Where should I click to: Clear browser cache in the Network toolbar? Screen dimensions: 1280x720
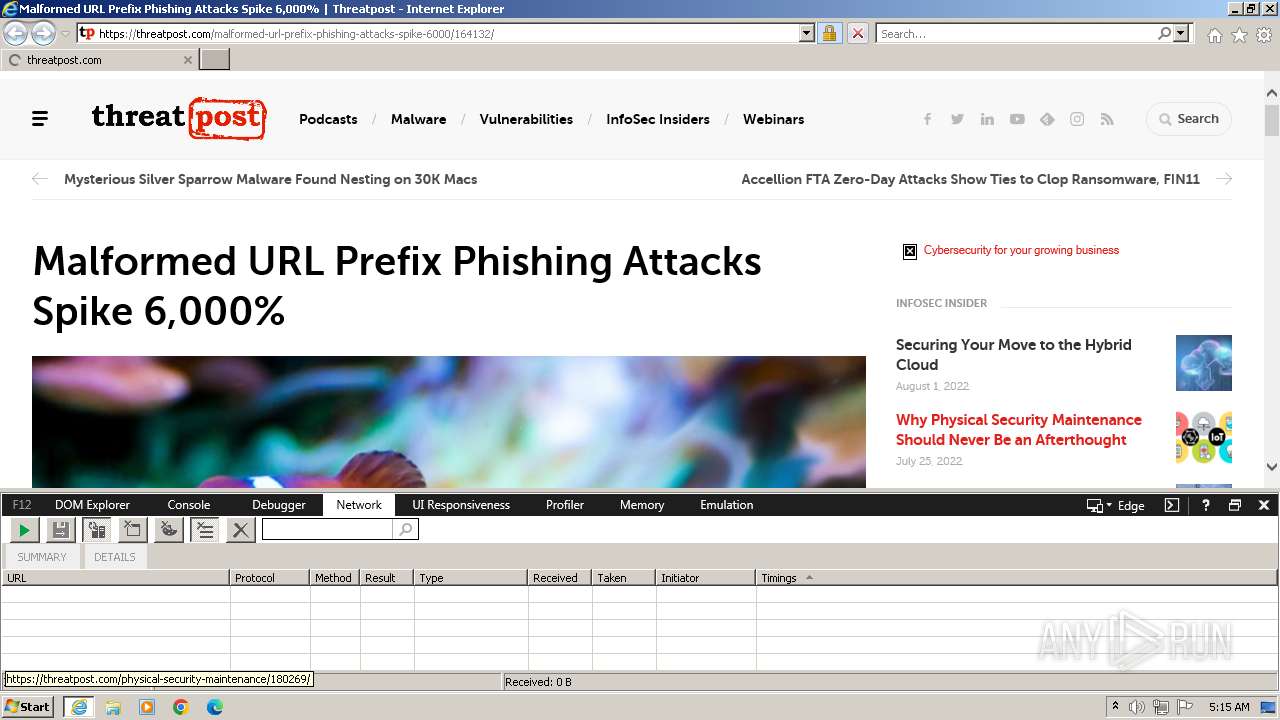coord(132,530)
